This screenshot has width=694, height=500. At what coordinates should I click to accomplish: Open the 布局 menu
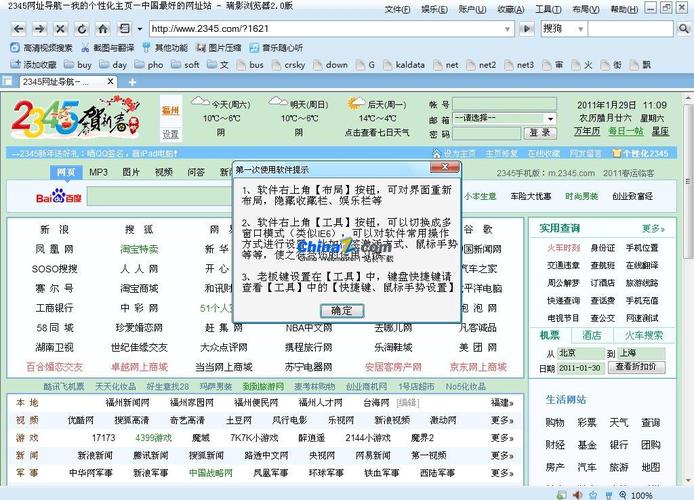[586, 9]
